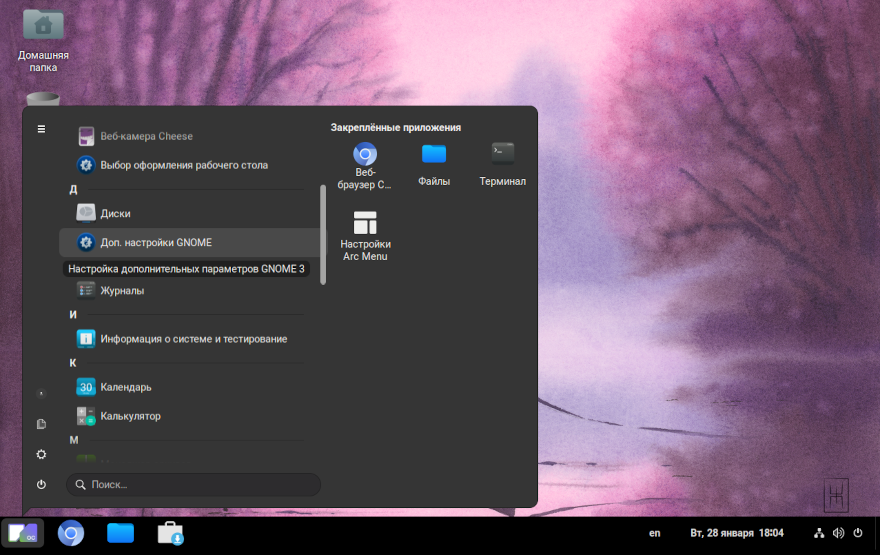The width and height of the screenshot is (880, 555).
Task: Open Chromium from the bottom taskbar
Action: click(70, 534)
